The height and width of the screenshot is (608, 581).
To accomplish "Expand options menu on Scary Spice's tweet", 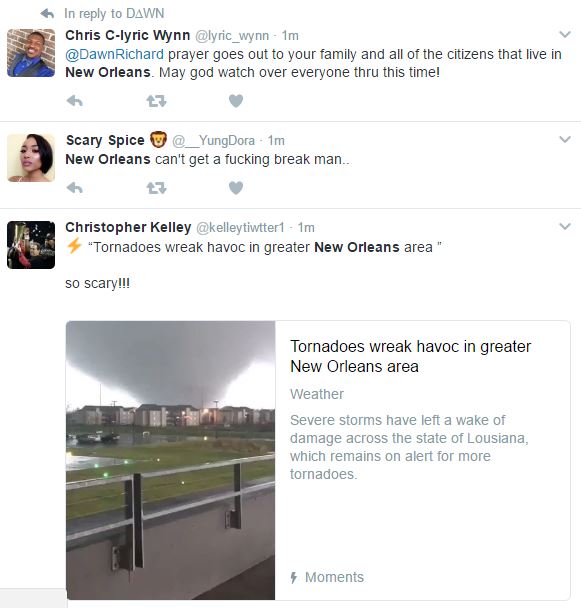I will tap(565, 139).
